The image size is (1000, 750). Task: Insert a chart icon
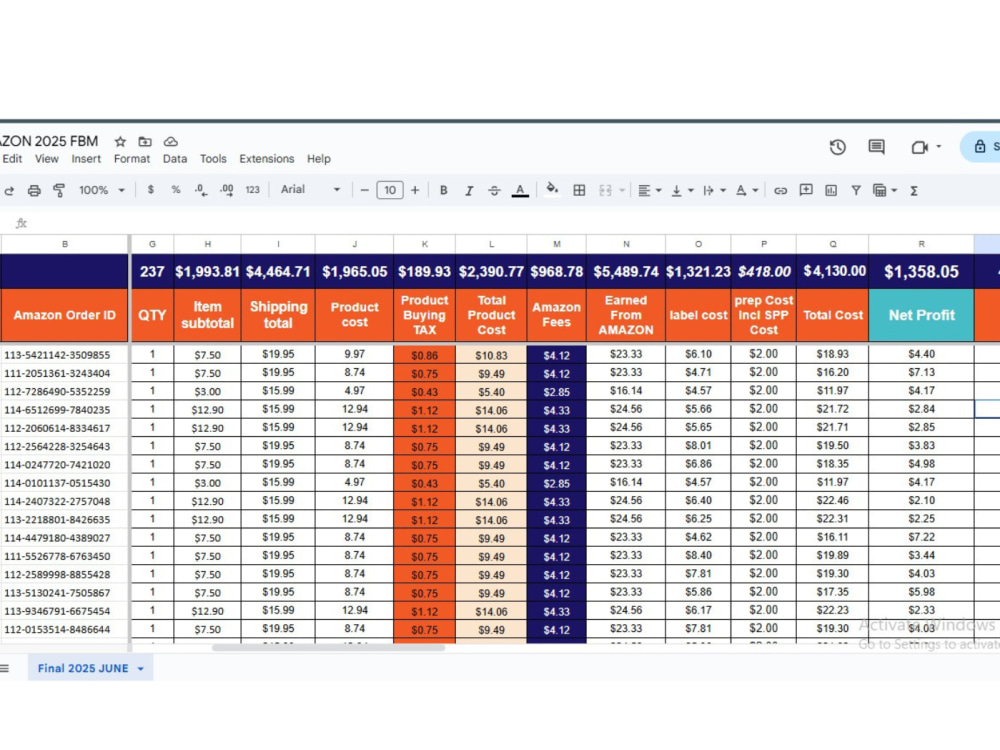[x=831, y=190]
